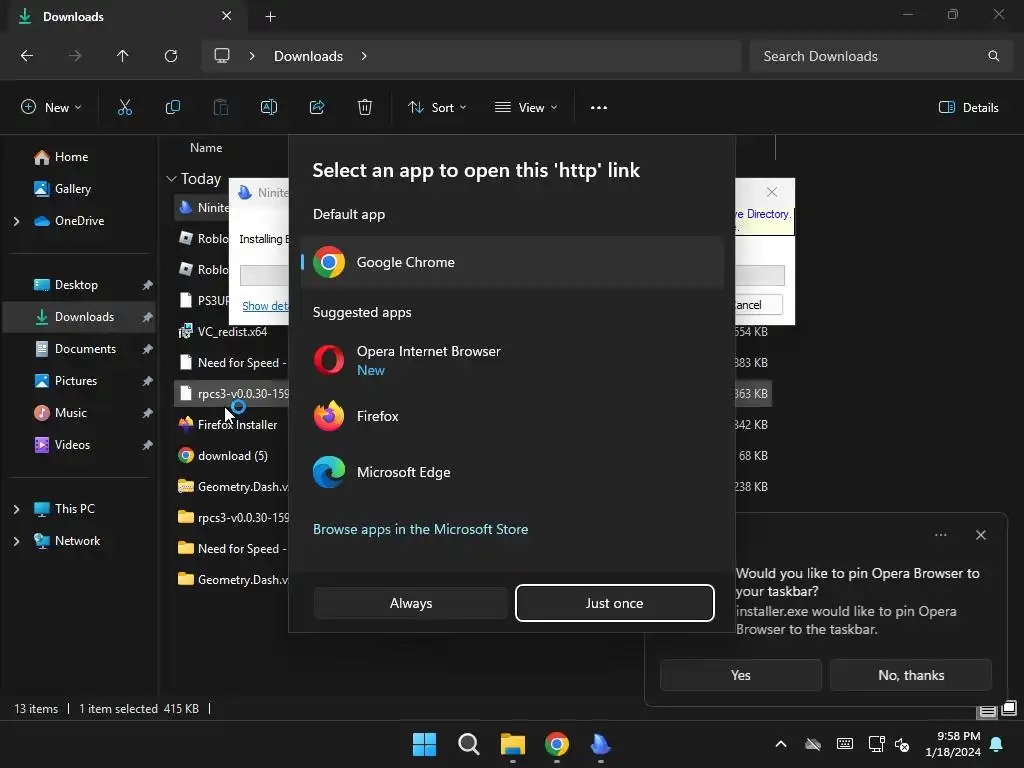1024x768 pixels.
Task: Click the Name column header
Action: coord(206,148)
